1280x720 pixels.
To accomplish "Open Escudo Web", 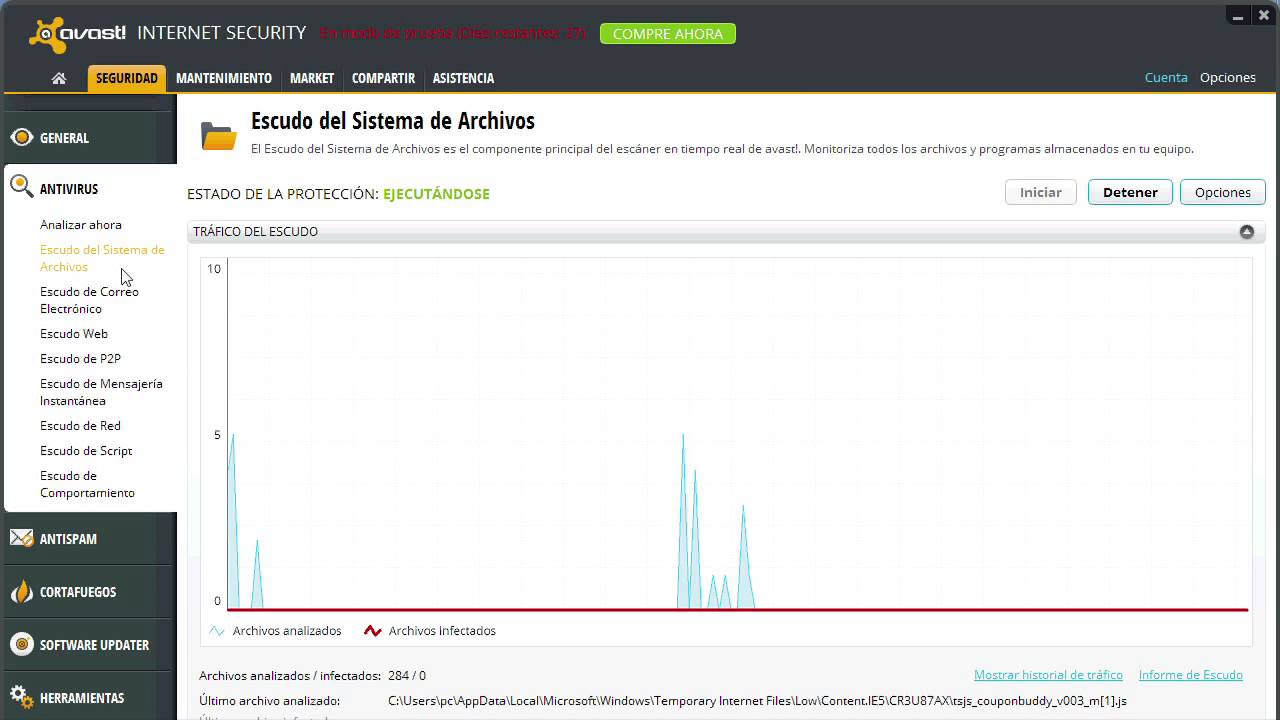I will click(x=74, y=334).
